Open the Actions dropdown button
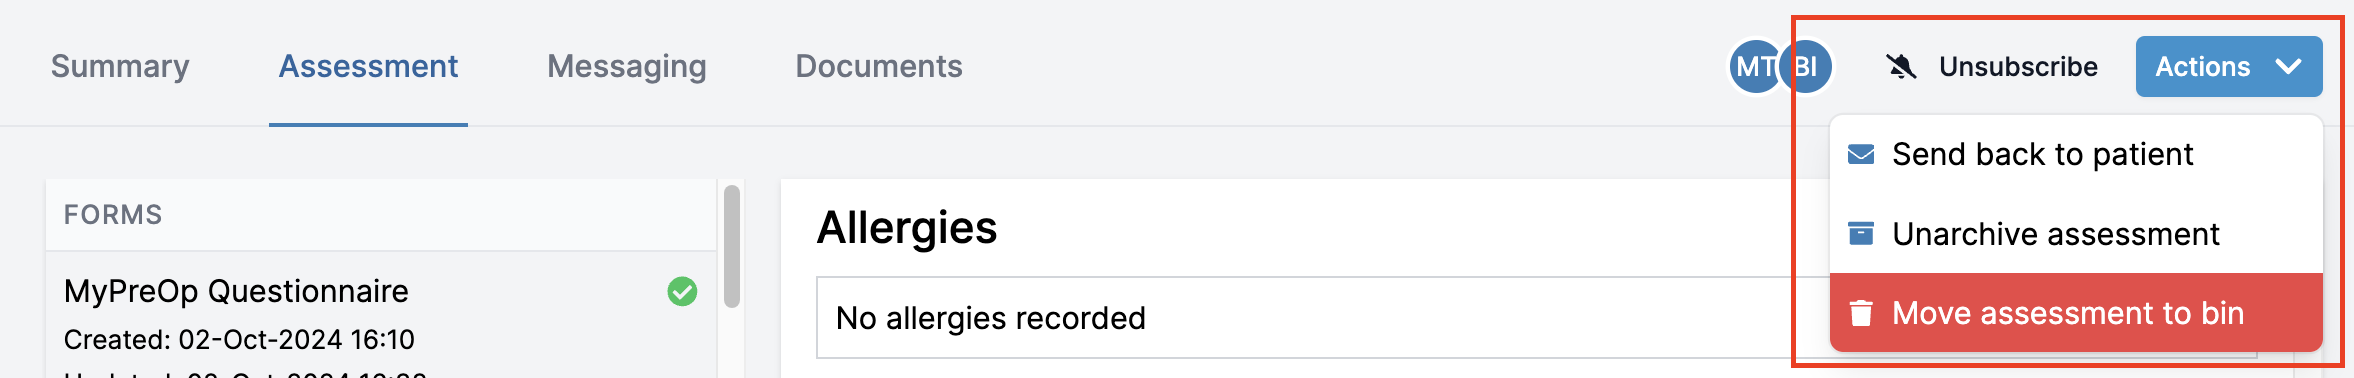The image size is (2354, 378). [x=2229, y=67]
